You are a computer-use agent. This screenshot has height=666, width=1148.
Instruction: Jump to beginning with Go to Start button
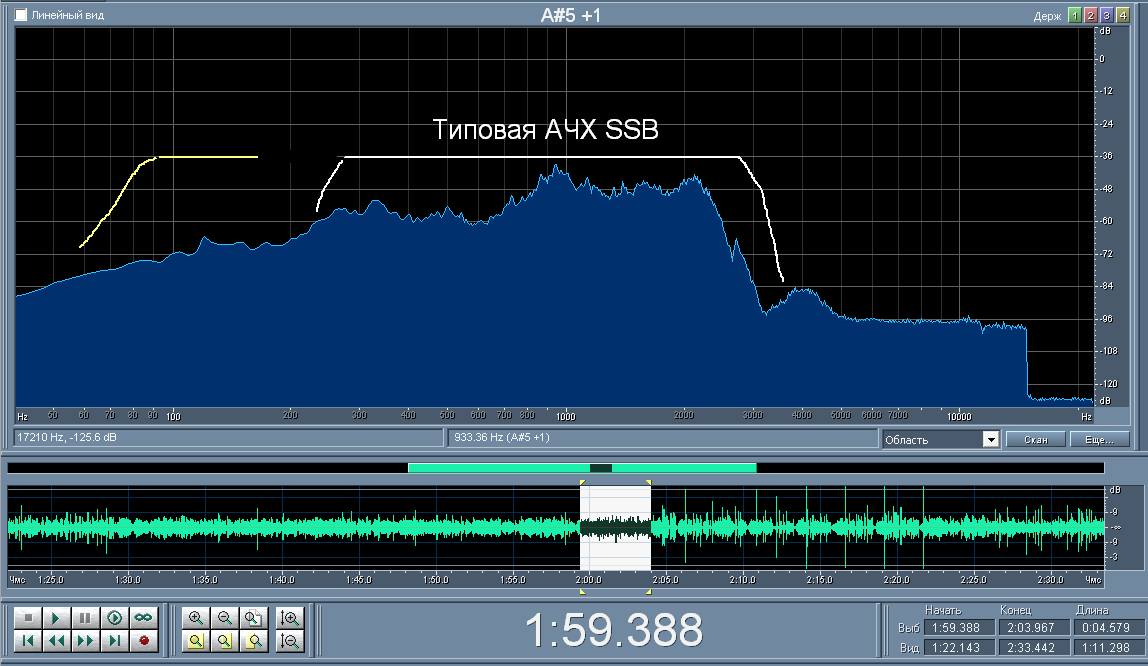28,641
